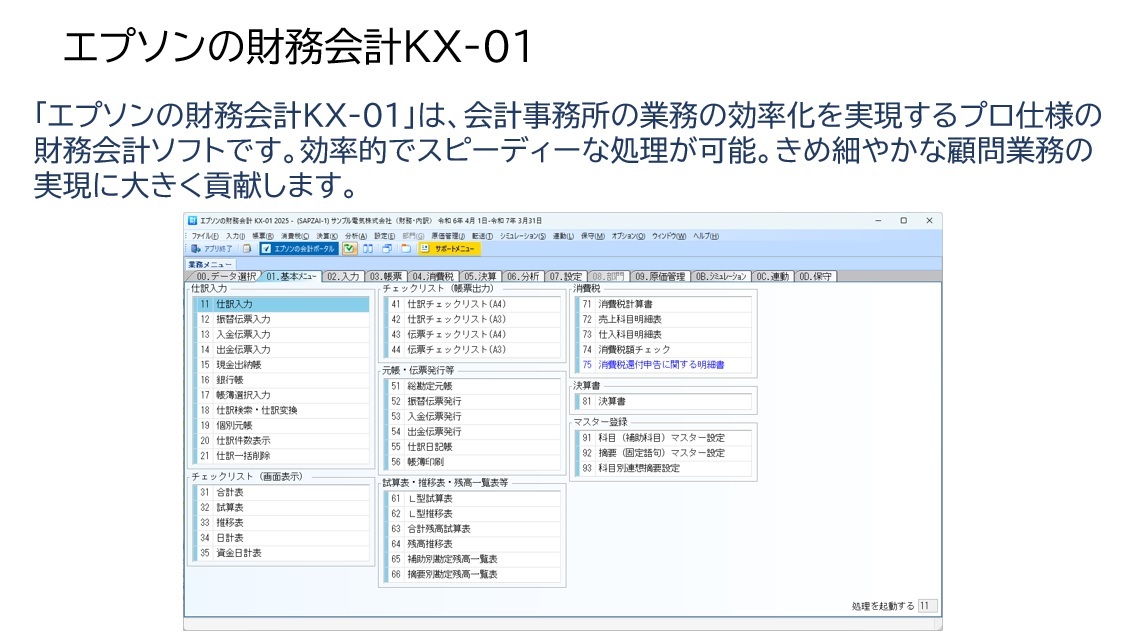Select 12 振替伝票入力

click(282, 319)
